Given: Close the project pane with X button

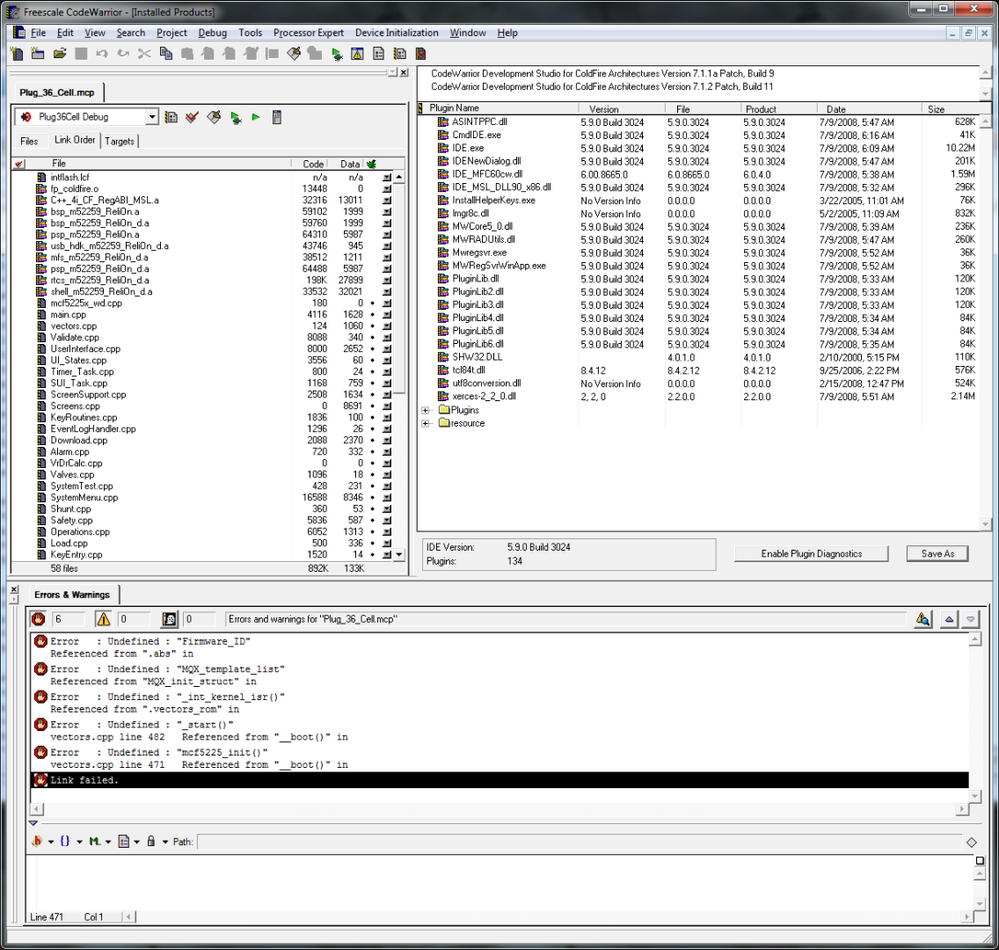Looking at the screenshot, I should [404, 73].
